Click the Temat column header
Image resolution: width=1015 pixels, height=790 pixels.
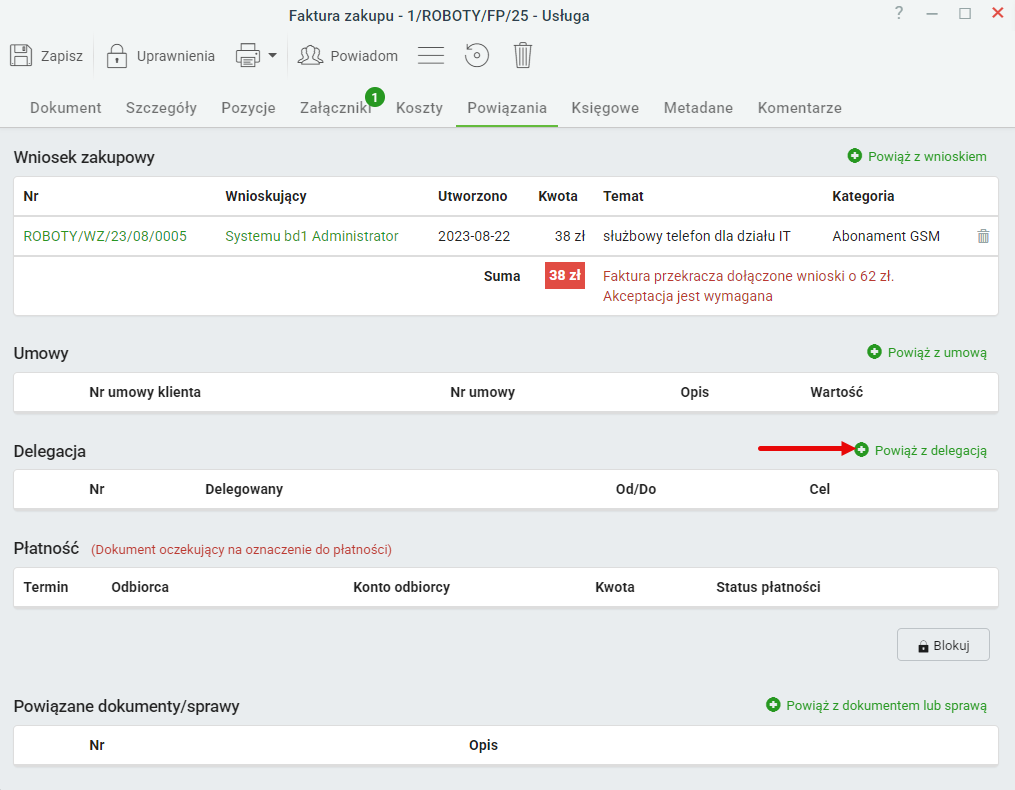point(623,196)
